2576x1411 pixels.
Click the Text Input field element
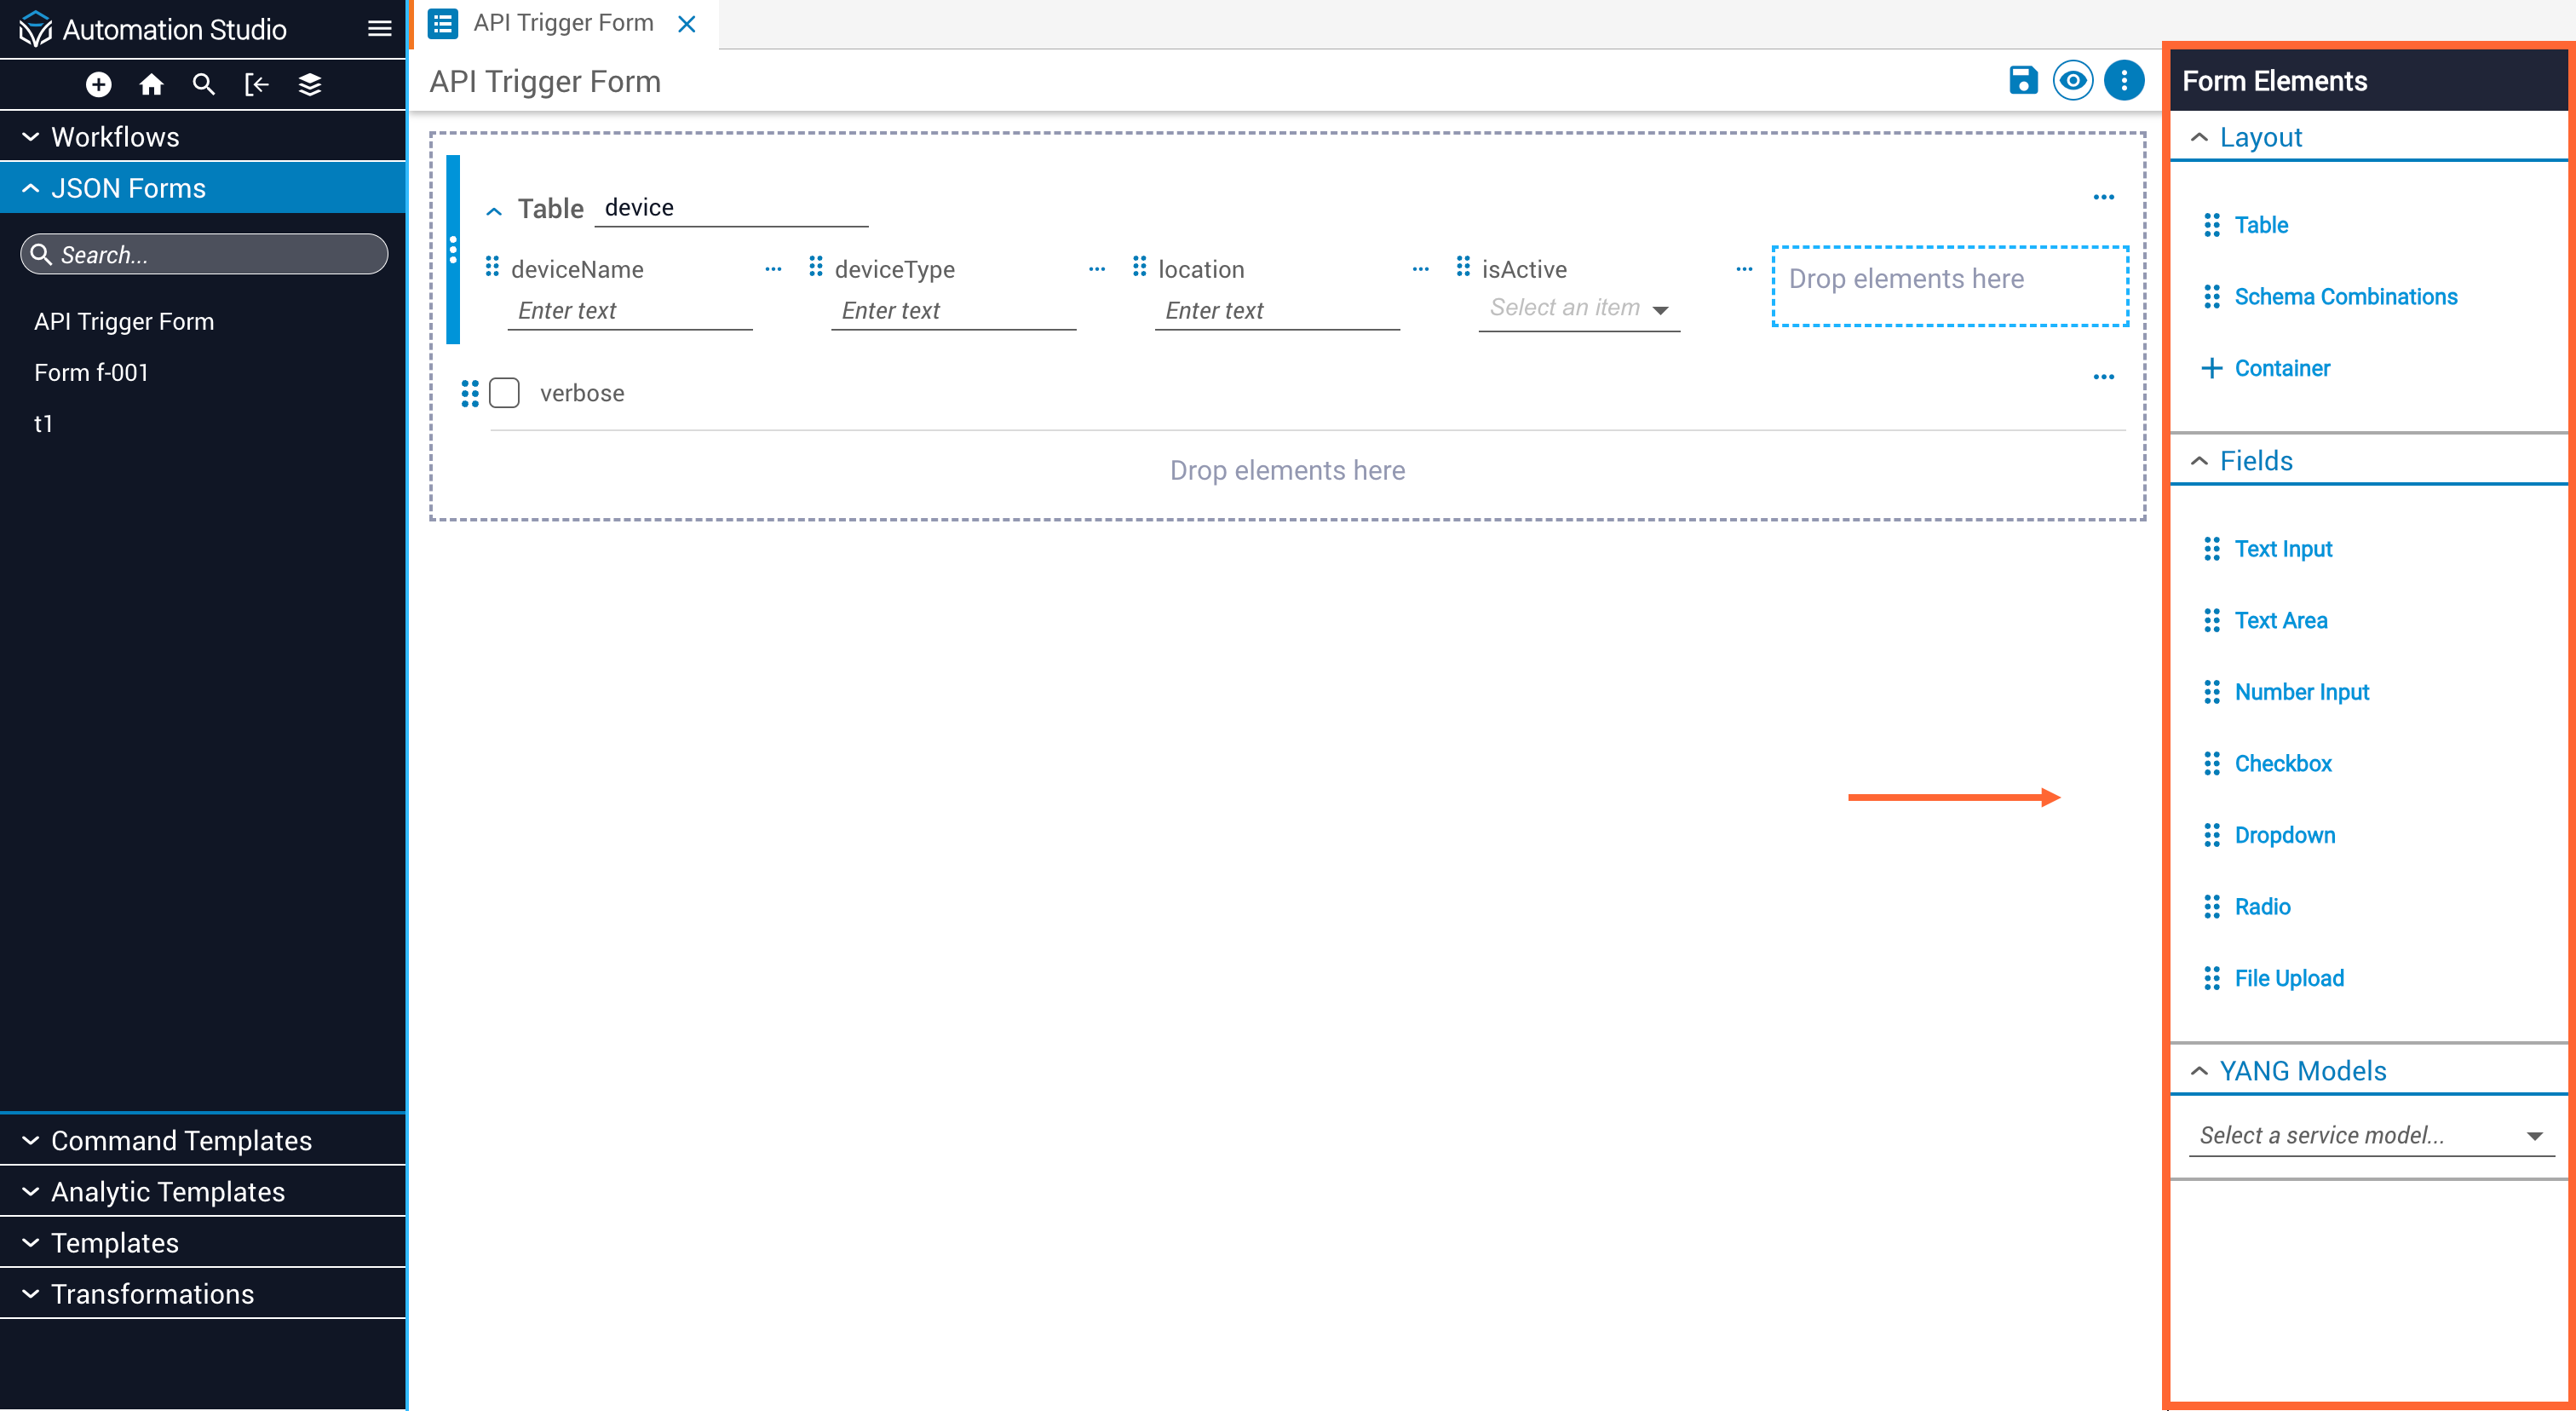point(2282,548)
